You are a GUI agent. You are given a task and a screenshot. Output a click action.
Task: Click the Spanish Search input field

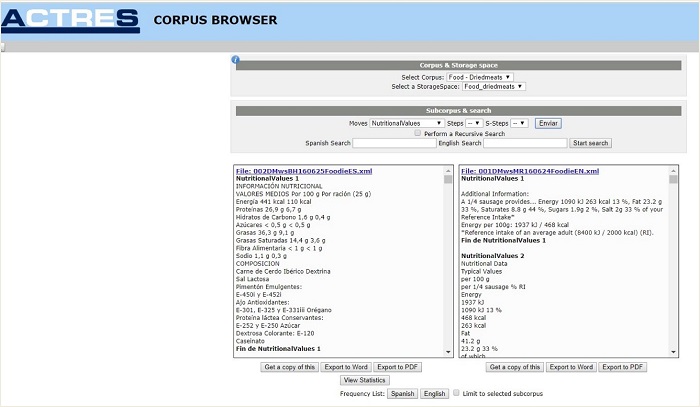[x=394, y=143]
